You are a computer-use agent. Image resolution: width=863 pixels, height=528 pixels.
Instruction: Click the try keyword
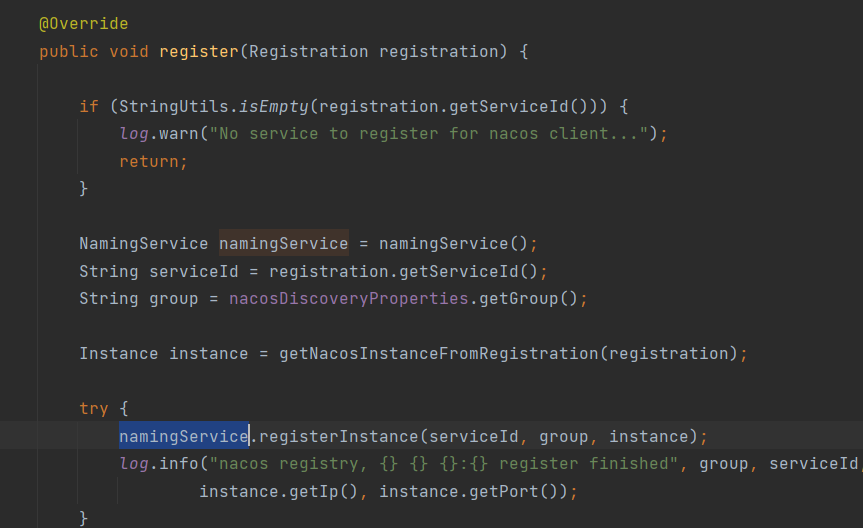(x=94, y=409)
